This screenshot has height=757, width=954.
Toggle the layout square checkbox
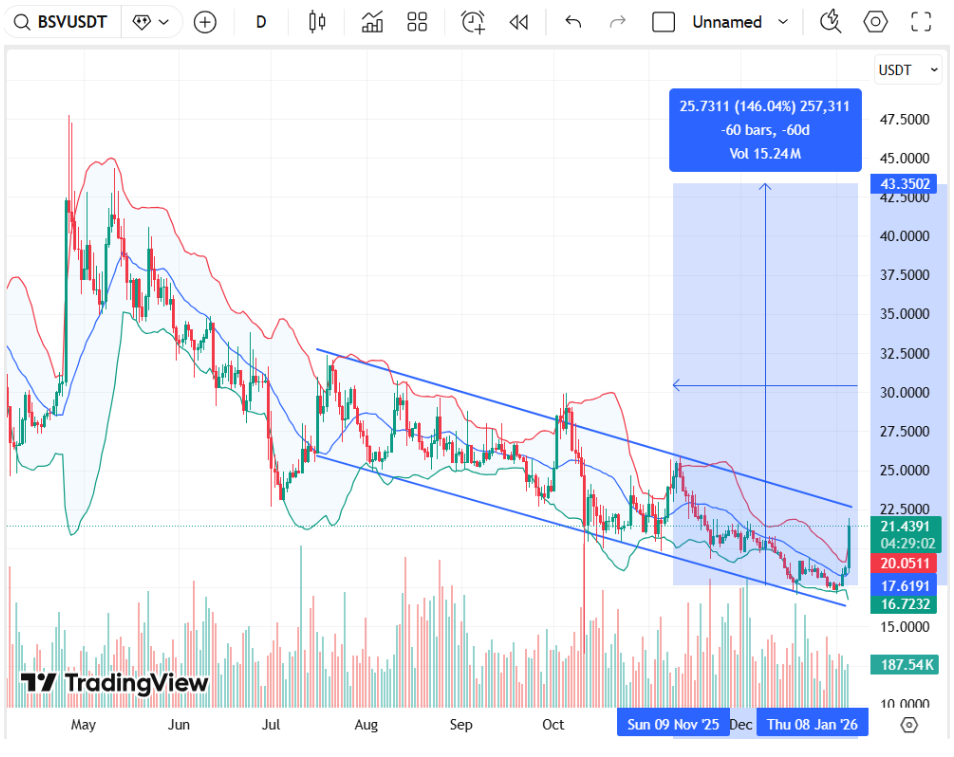(663, 22)
